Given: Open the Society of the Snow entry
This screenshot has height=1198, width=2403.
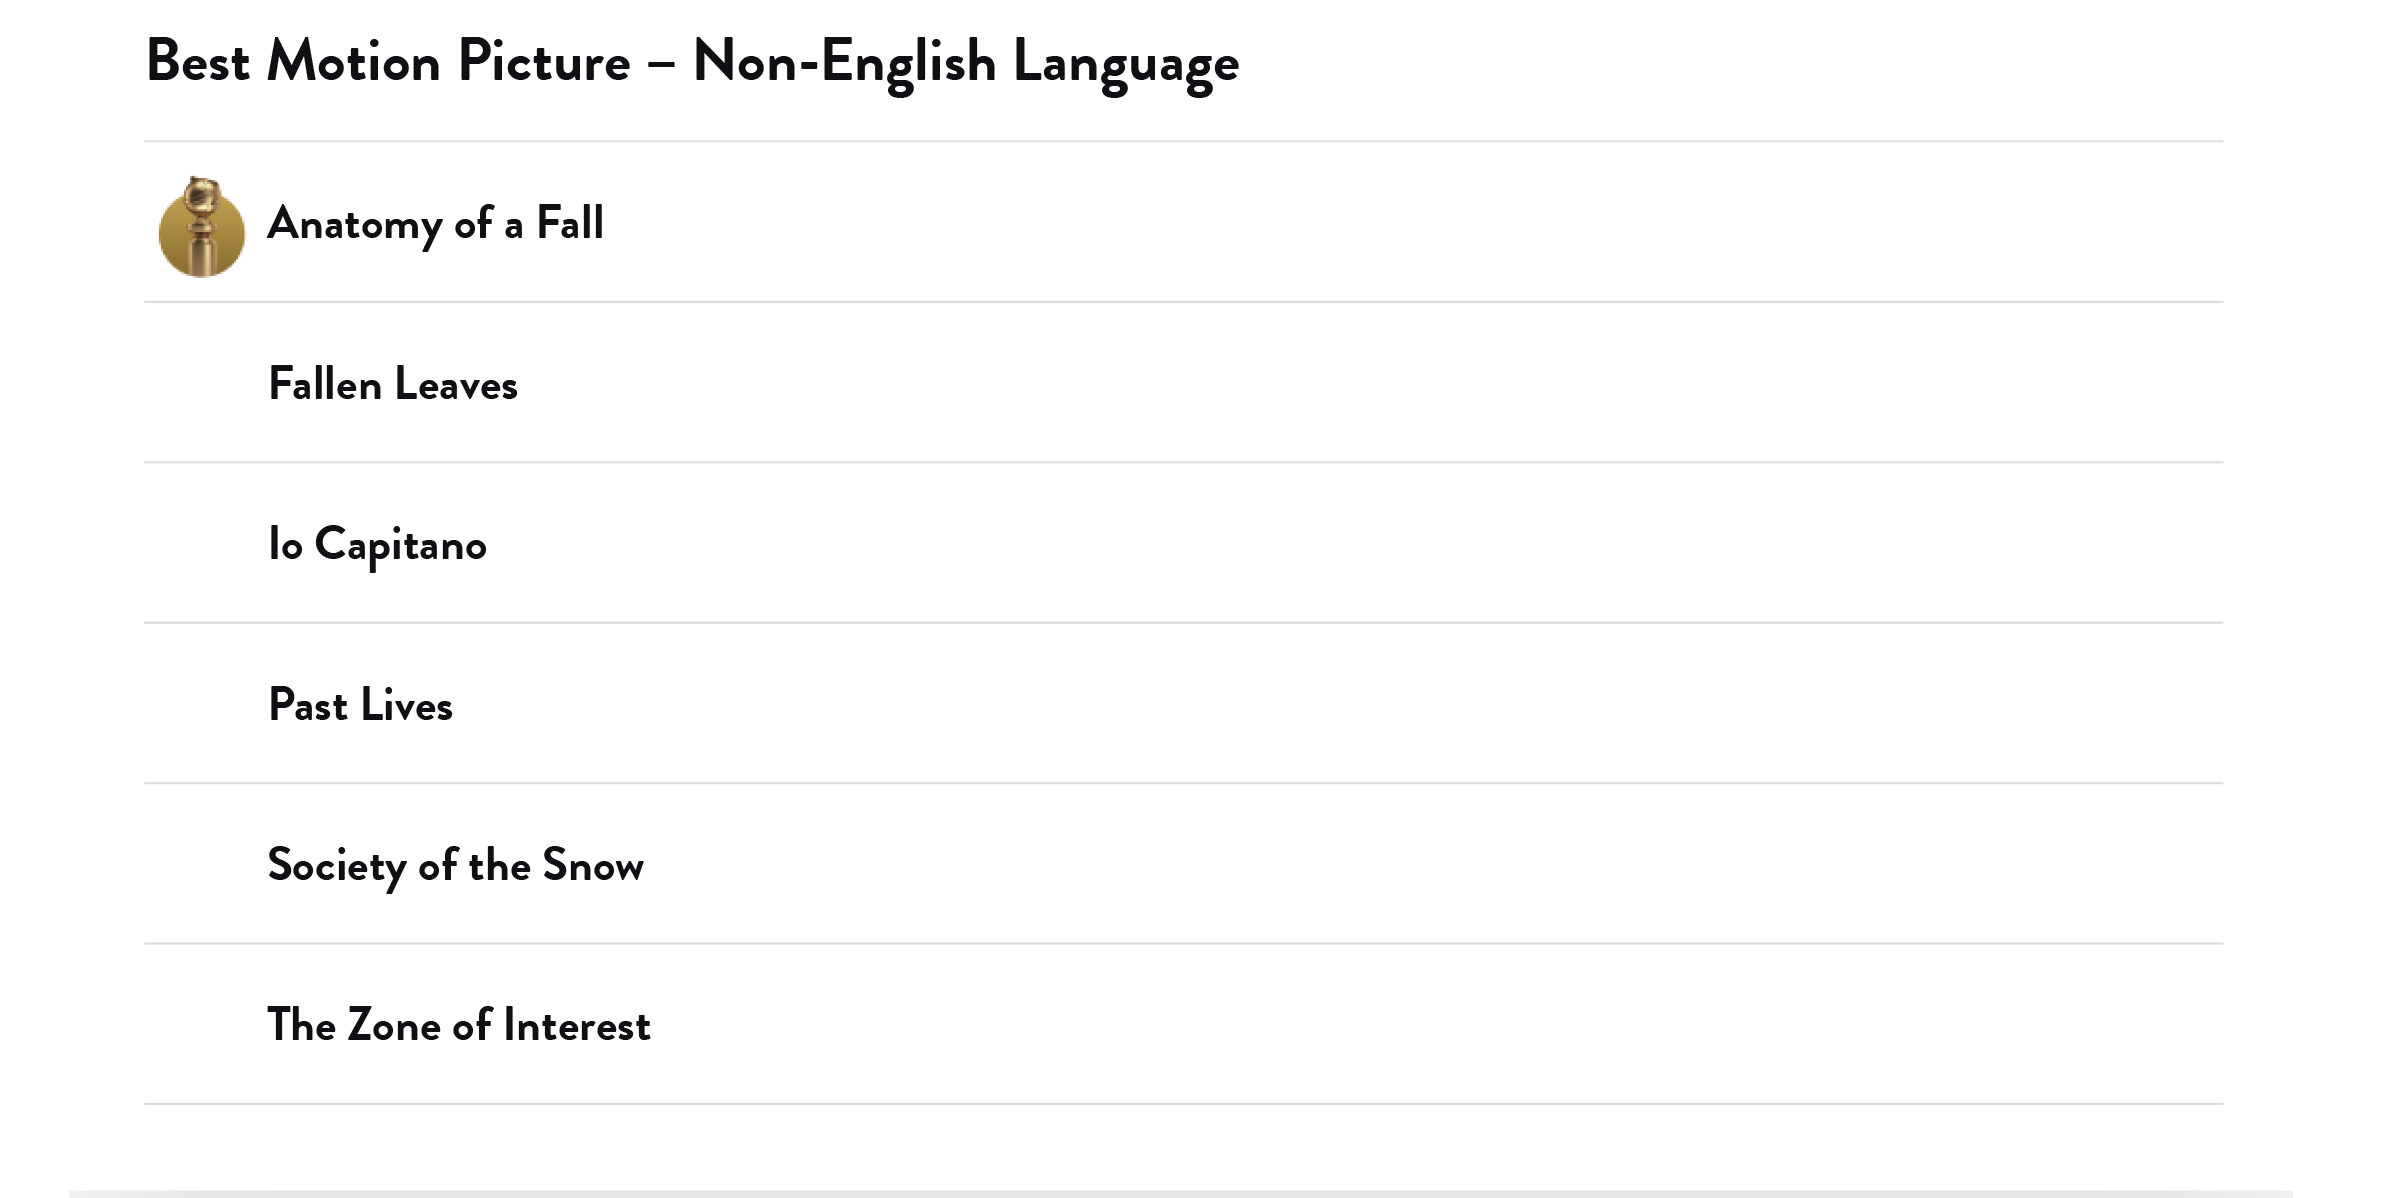Looking at the screenshot, I should [455, 865].
